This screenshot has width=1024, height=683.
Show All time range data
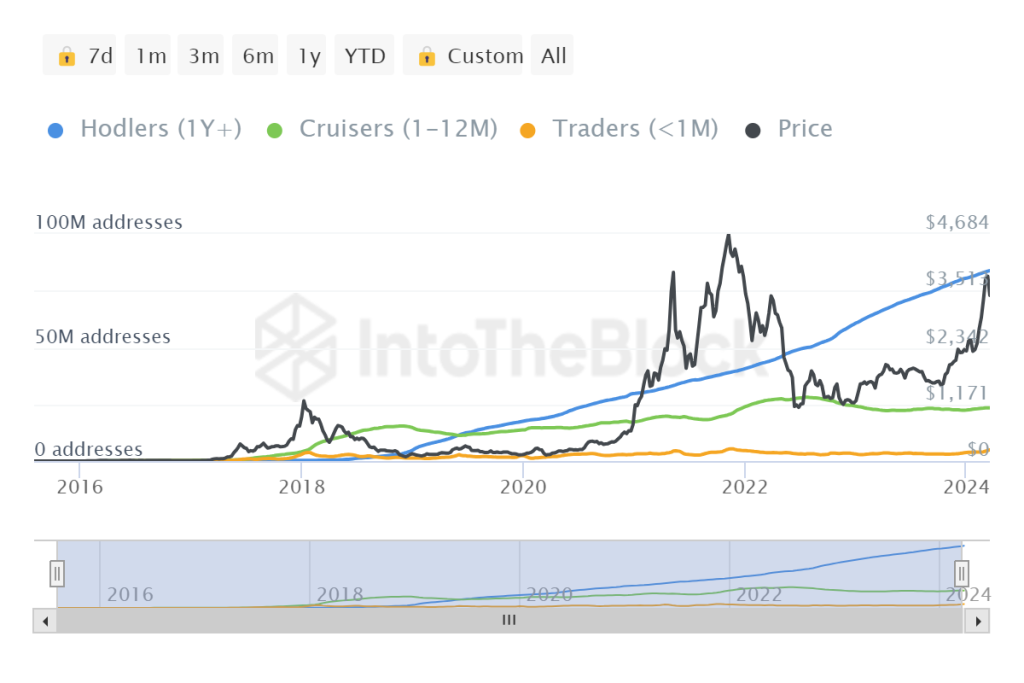pos(553,56)
